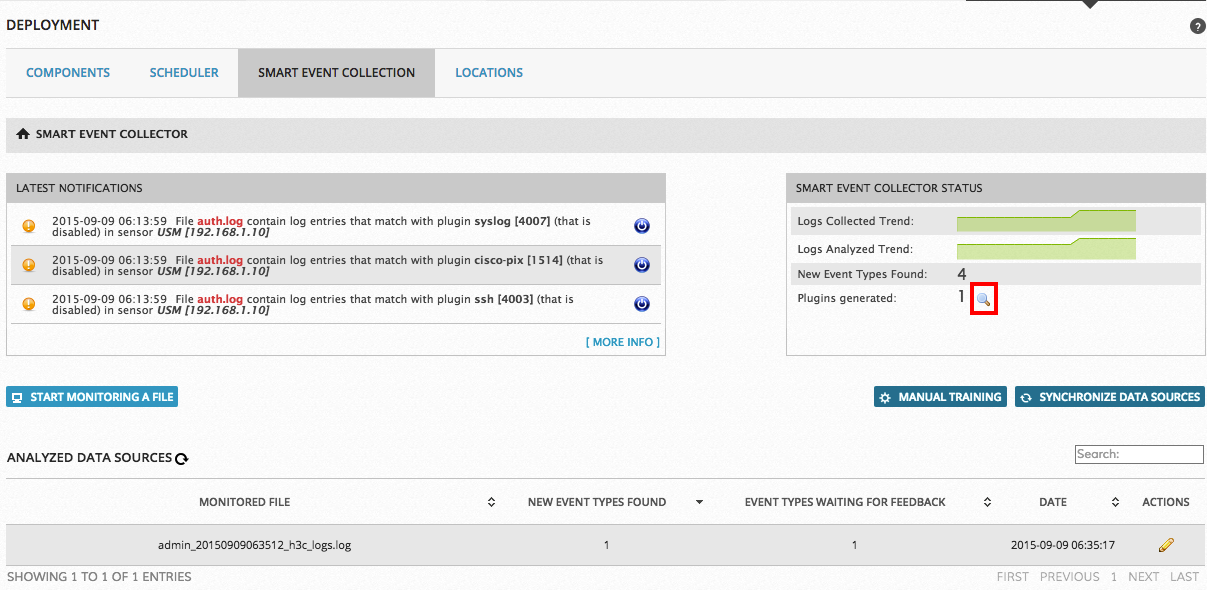Go to LAST page of entries
Image resolution: width=1207 pixels, height=590 pixels.
coord(1184,577)
